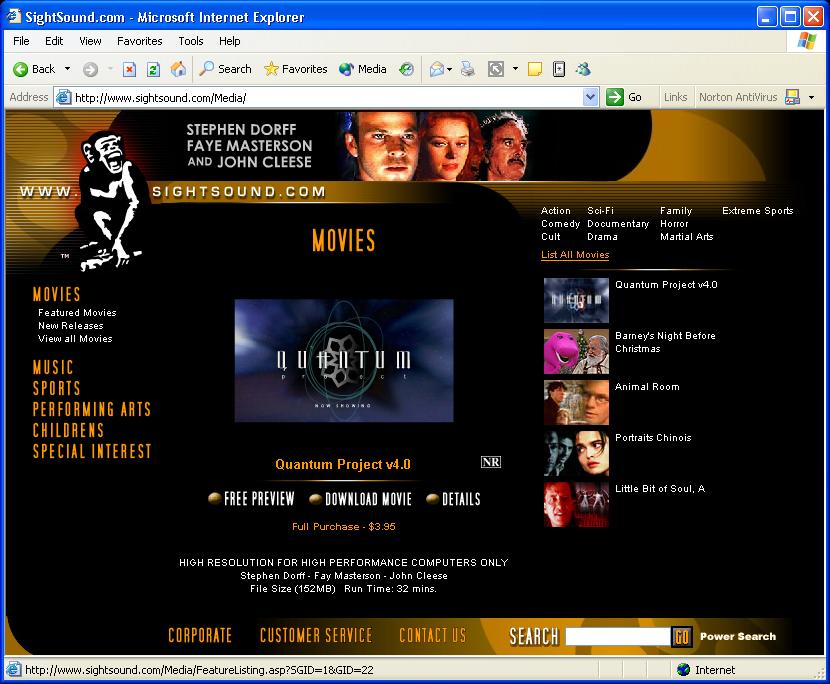Click the yellow note Discuss icon
Viewport: 830px width, 684px height.
[535, 69]
